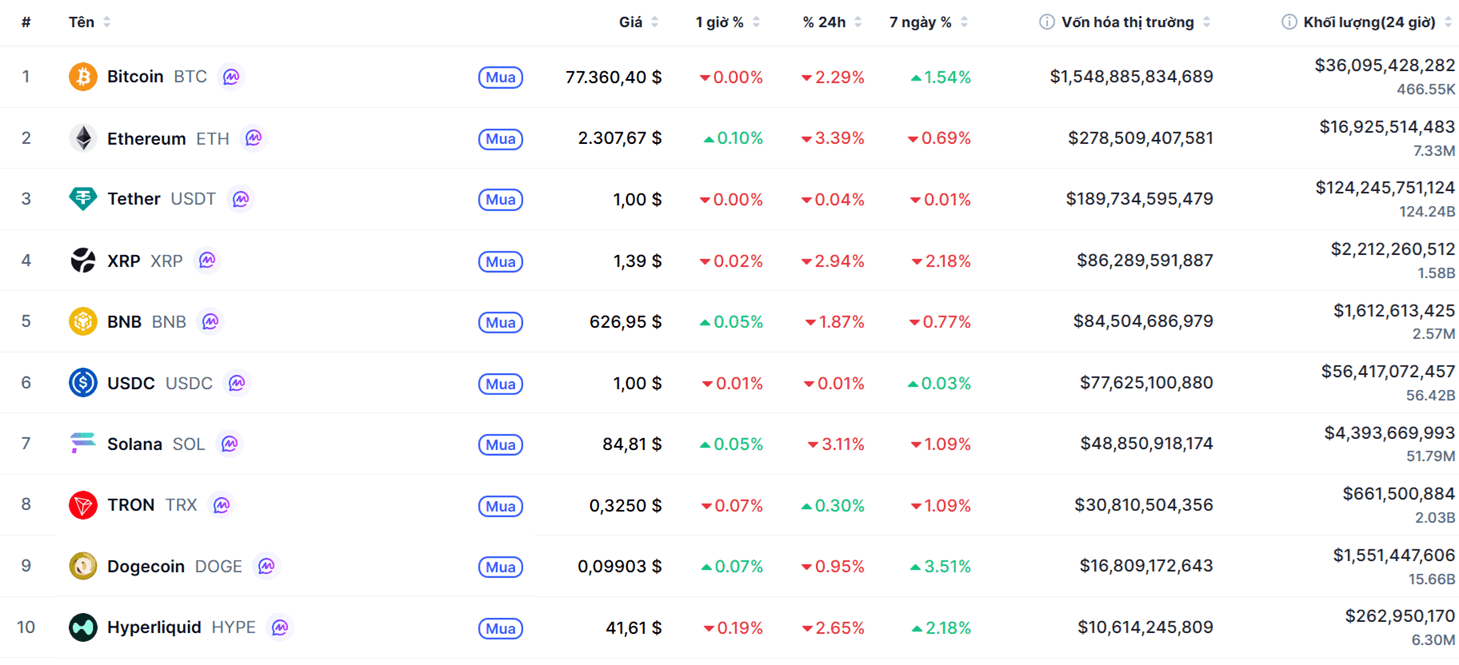Click the Dogecoin coin logo
Image resolution: width=1459 pixels, height=665 pixels.
click(83, 566)
